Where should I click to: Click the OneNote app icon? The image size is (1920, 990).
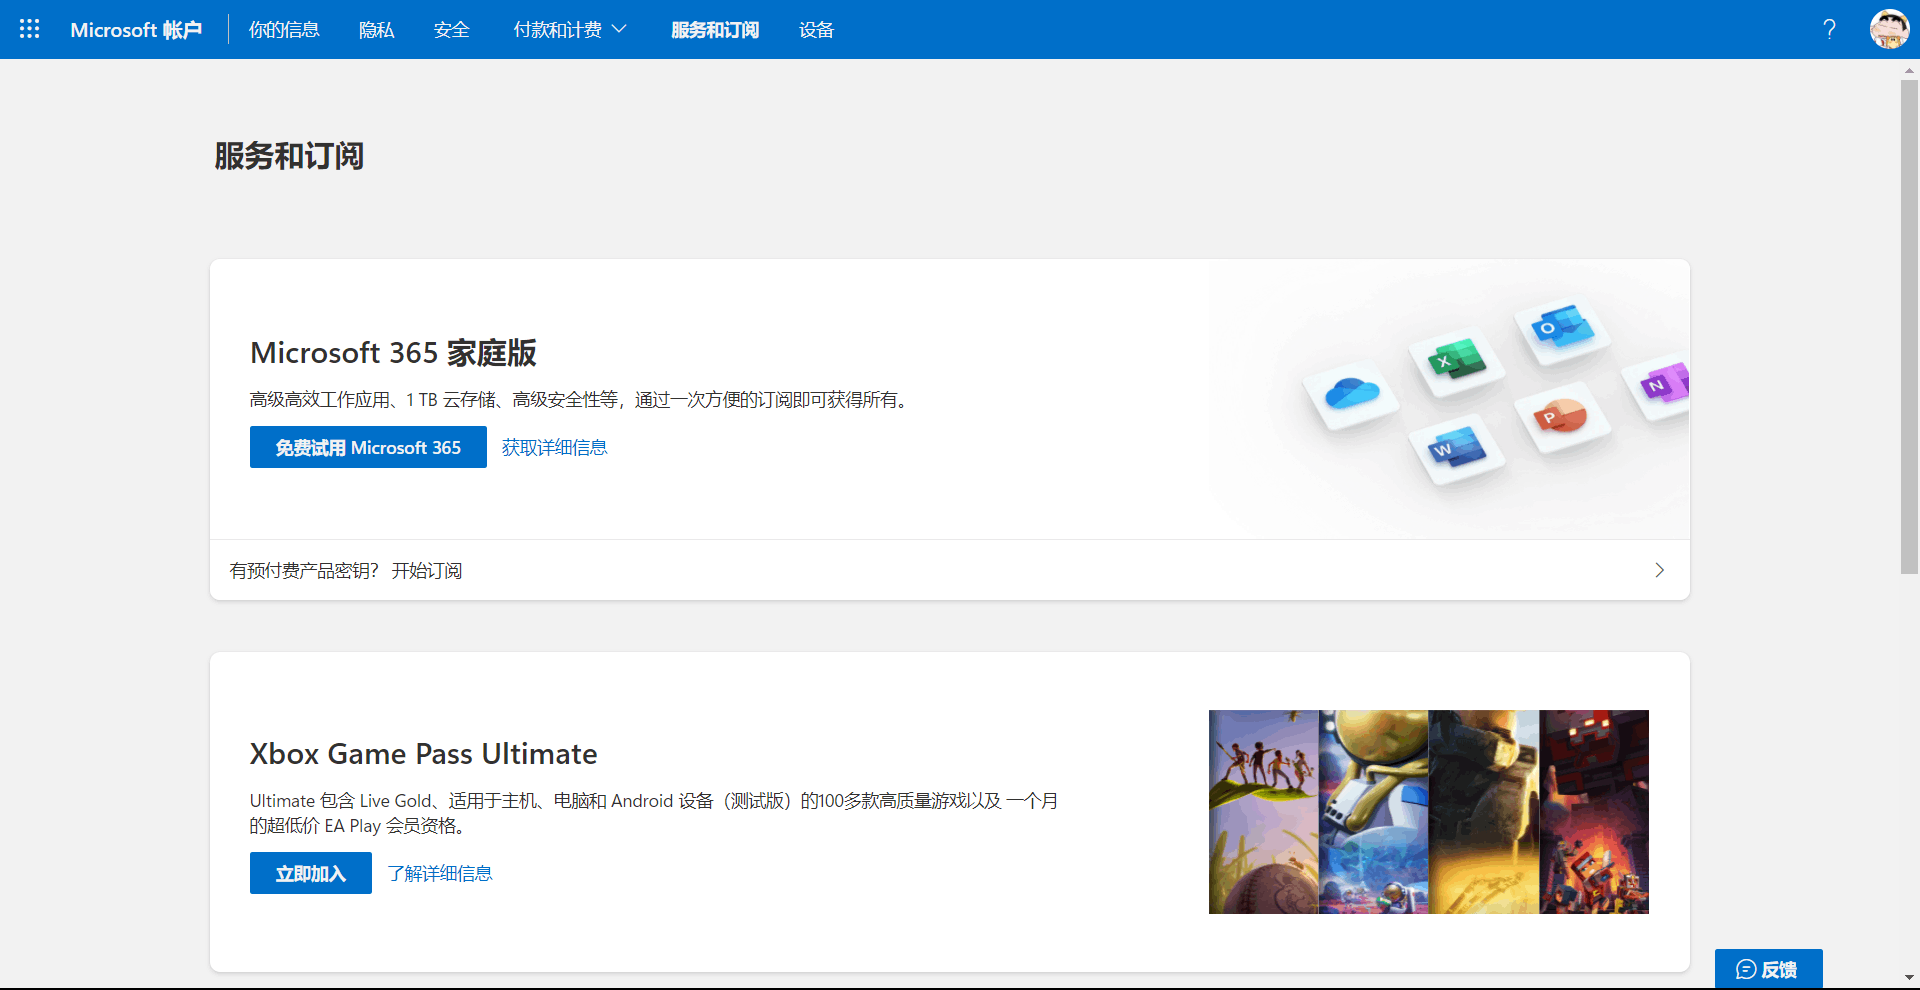[1666, 383]
